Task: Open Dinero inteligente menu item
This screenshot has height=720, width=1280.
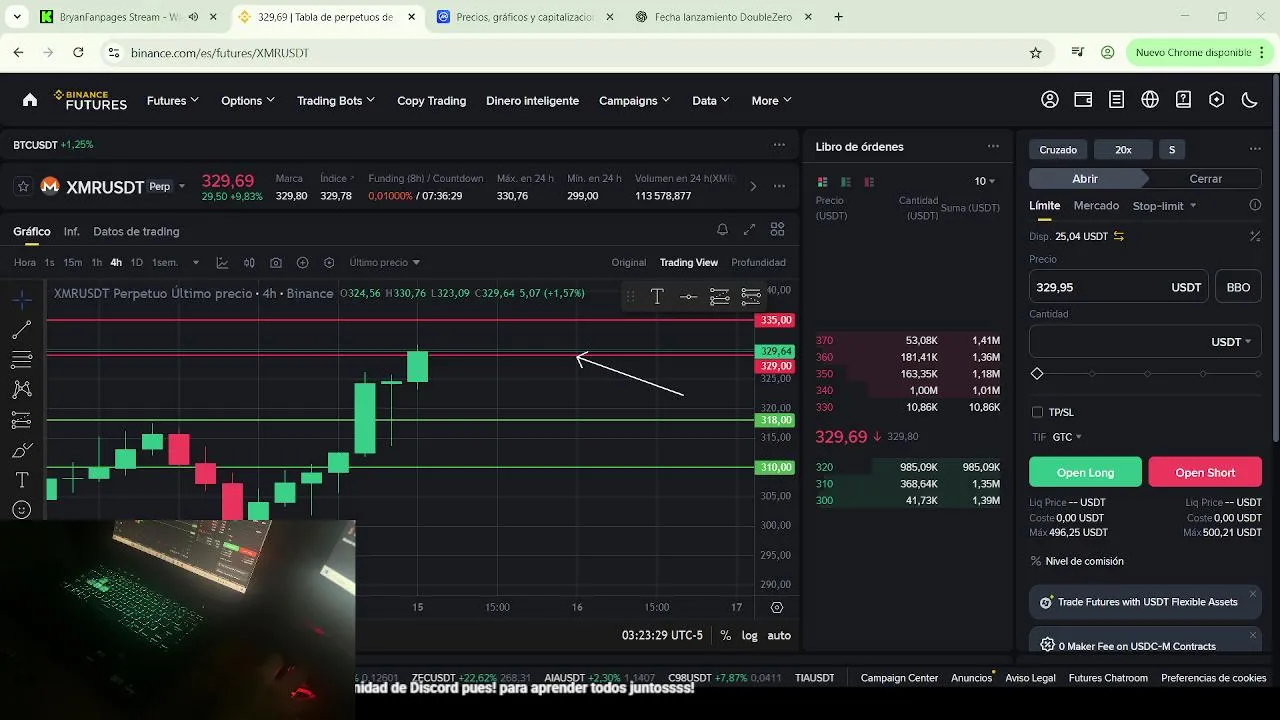Action: pos(532,100)
